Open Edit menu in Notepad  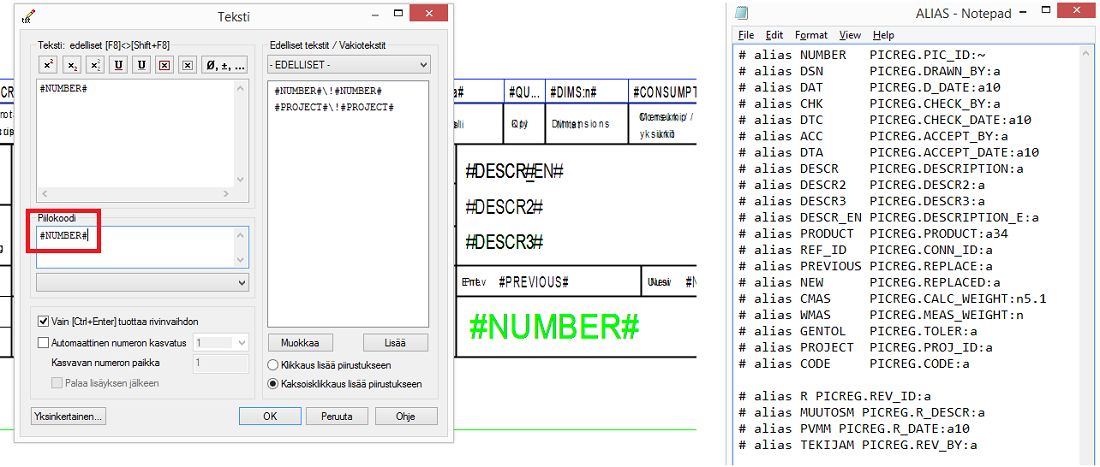[774, 35]
